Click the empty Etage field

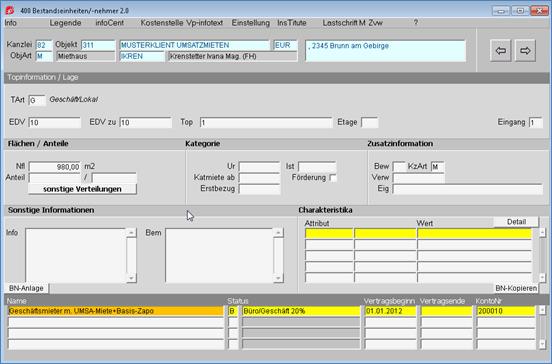point(370,123)
